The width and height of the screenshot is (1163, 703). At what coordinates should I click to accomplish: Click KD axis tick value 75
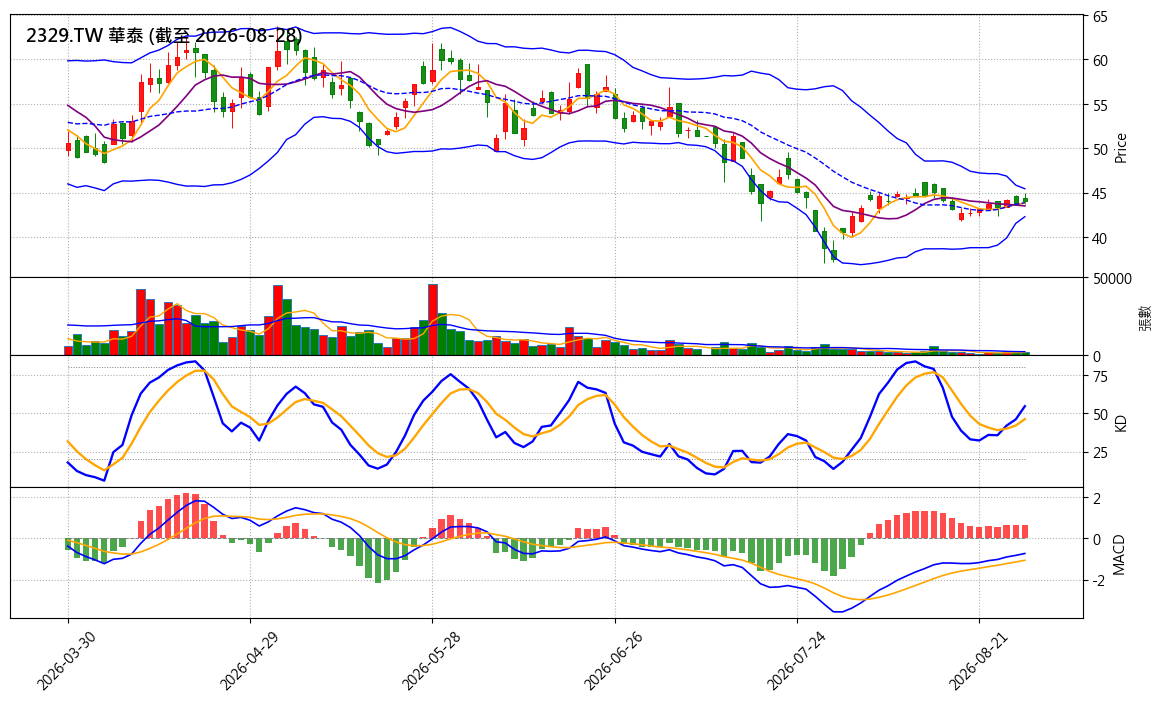click(x=1100, y=377)
